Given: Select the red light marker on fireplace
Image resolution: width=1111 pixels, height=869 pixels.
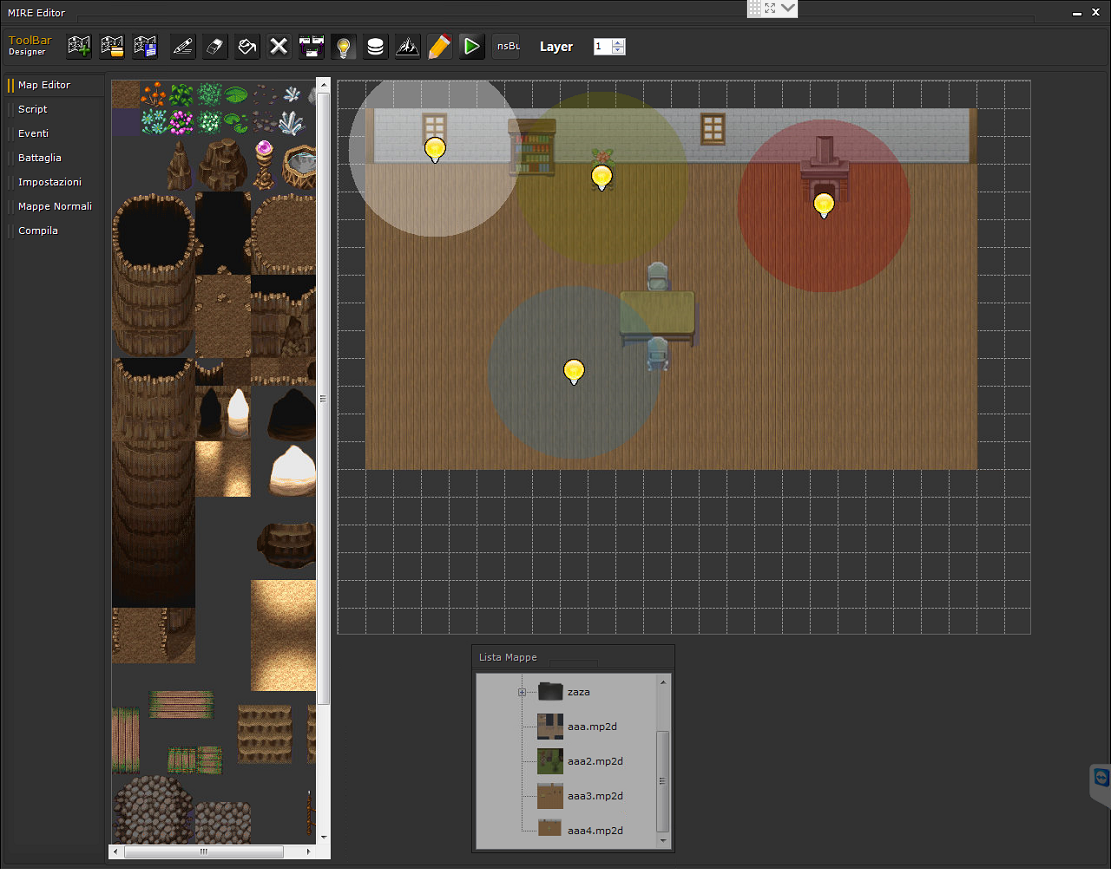Looking at the screenshot, I should (x=823, y=204).
